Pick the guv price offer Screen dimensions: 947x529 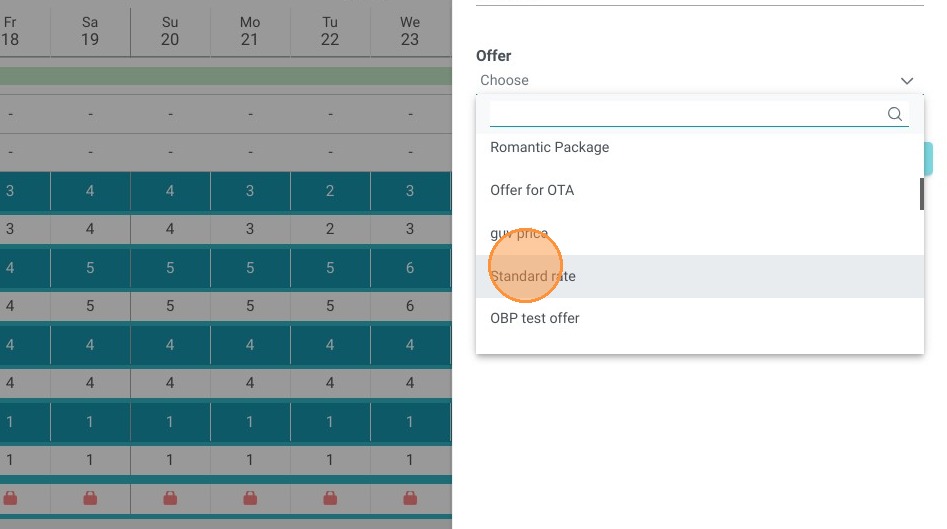pos(699,233)
